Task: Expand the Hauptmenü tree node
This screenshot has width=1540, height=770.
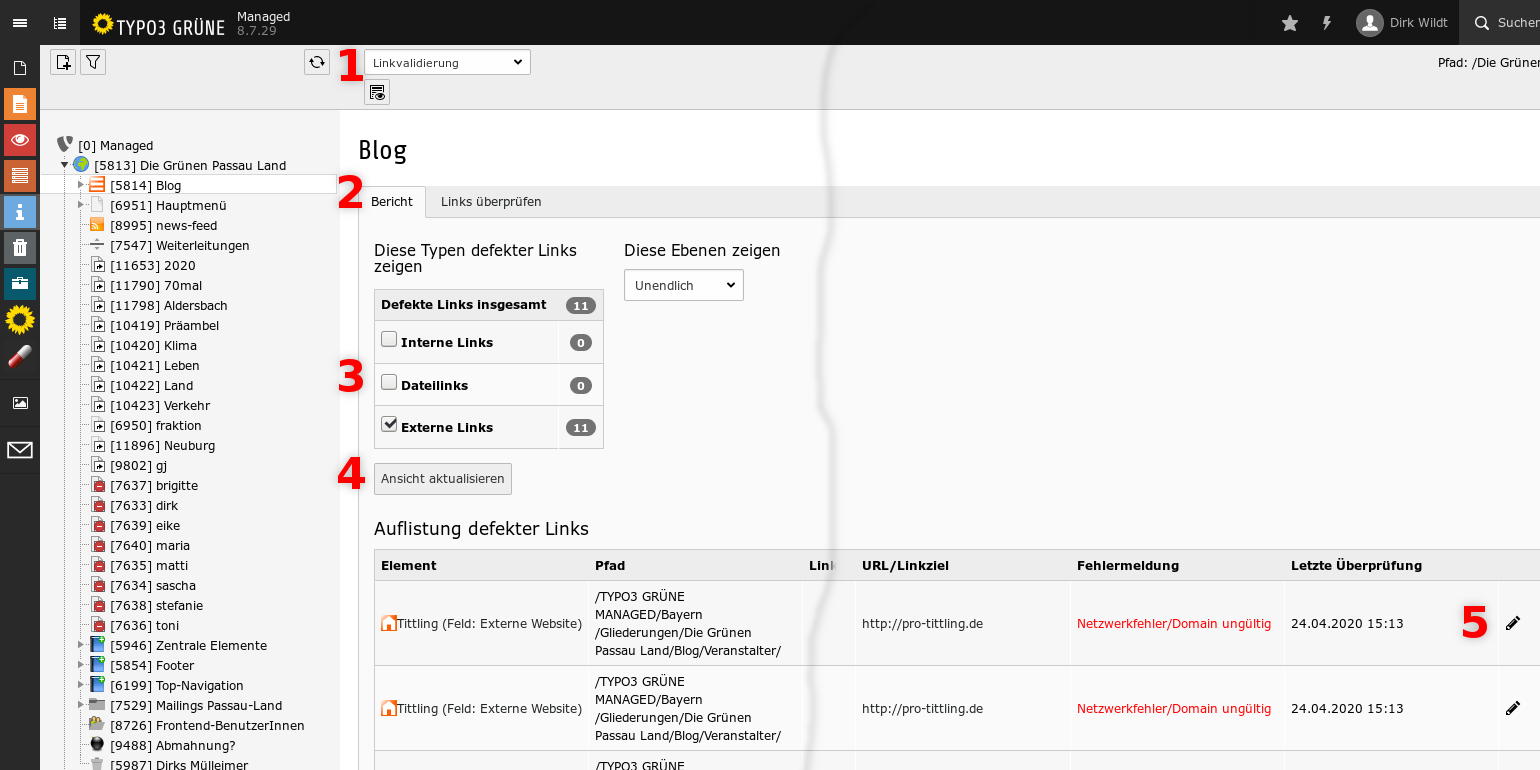Action: (x=81, y=205)
